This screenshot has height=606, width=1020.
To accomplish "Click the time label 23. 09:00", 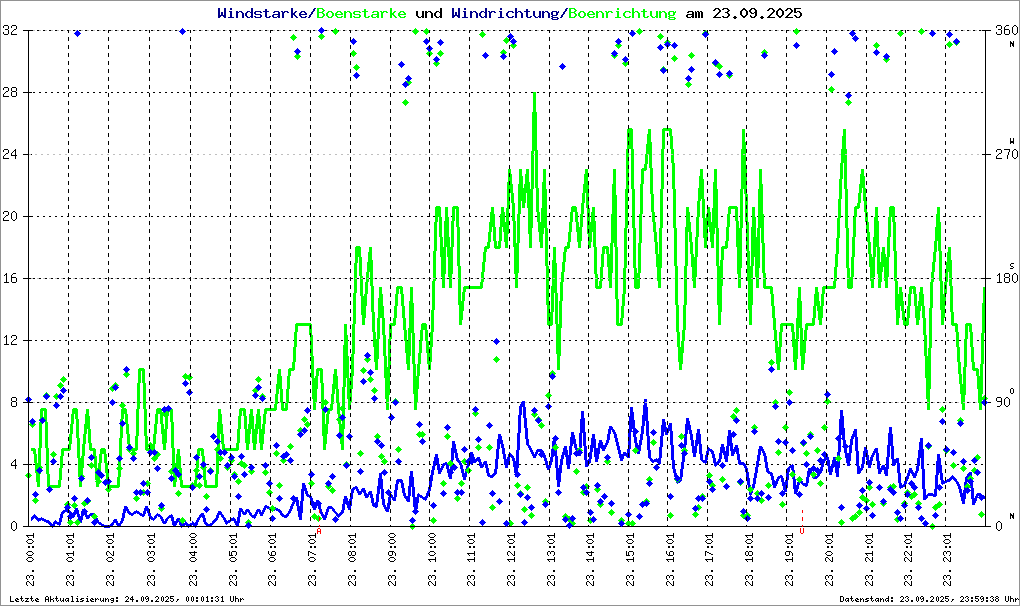I will tap(392, 559).
